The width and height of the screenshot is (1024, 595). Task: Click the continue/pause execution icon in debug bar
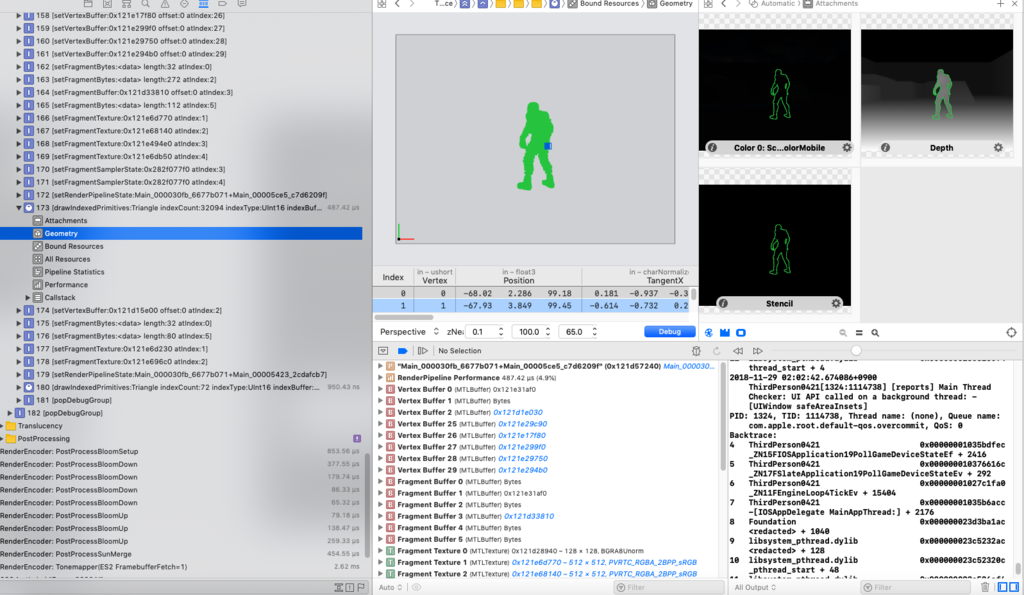tap(423, 351)
